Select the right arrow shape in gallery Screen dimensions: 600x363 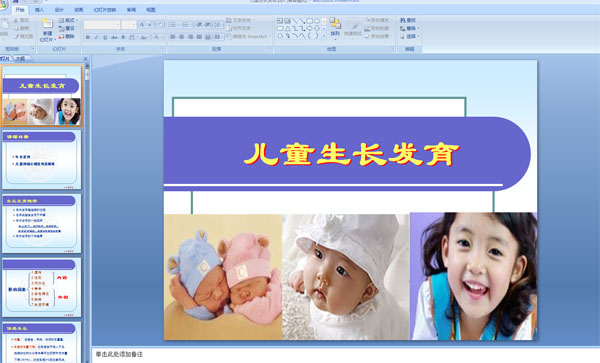(x=310, y=28)
